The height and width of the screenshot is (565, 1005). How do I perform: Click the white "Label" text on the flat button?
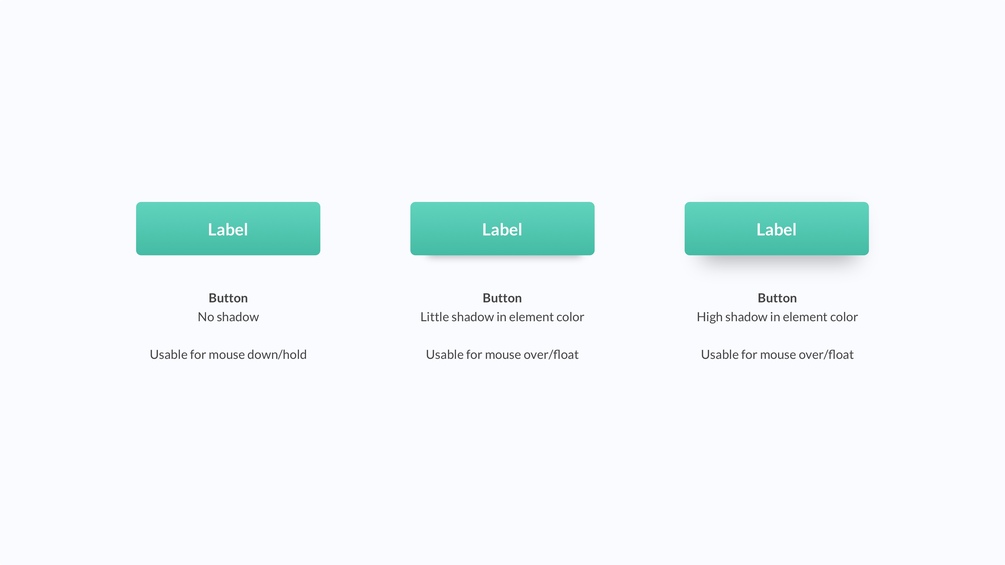coord(228,229)
